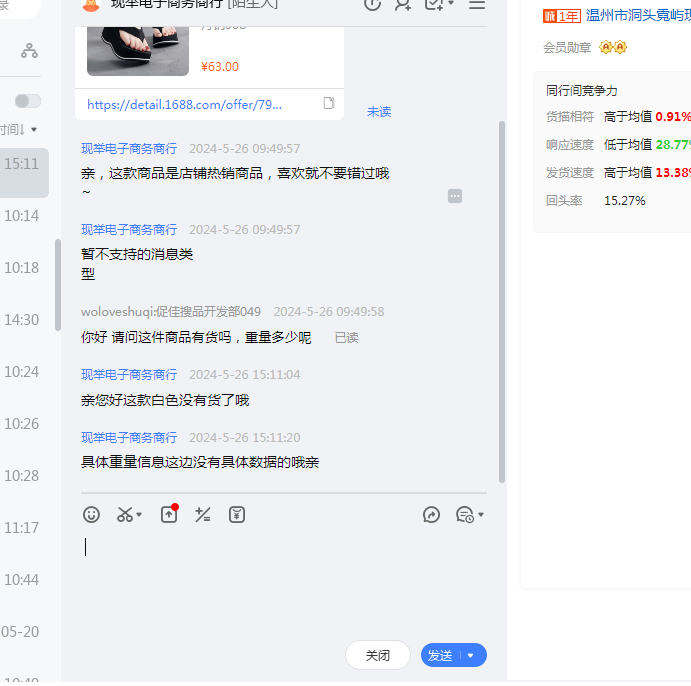Click the organization tree icon in sidebar
The height and width of the screenshot is (686, 691).
click(29, 51)
